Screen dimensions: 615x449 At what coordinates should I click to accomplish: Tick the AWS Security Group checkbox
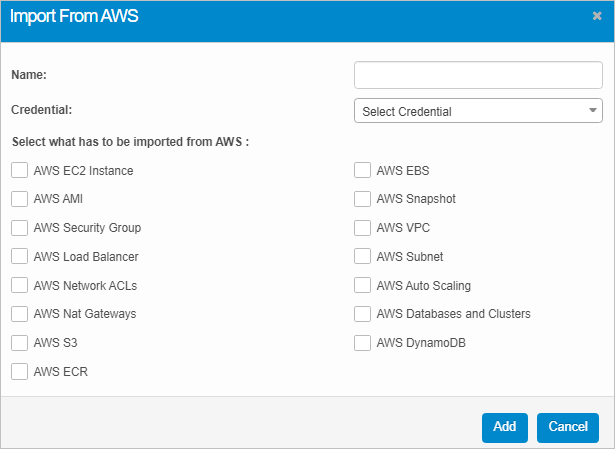click(x=20, y=228)
